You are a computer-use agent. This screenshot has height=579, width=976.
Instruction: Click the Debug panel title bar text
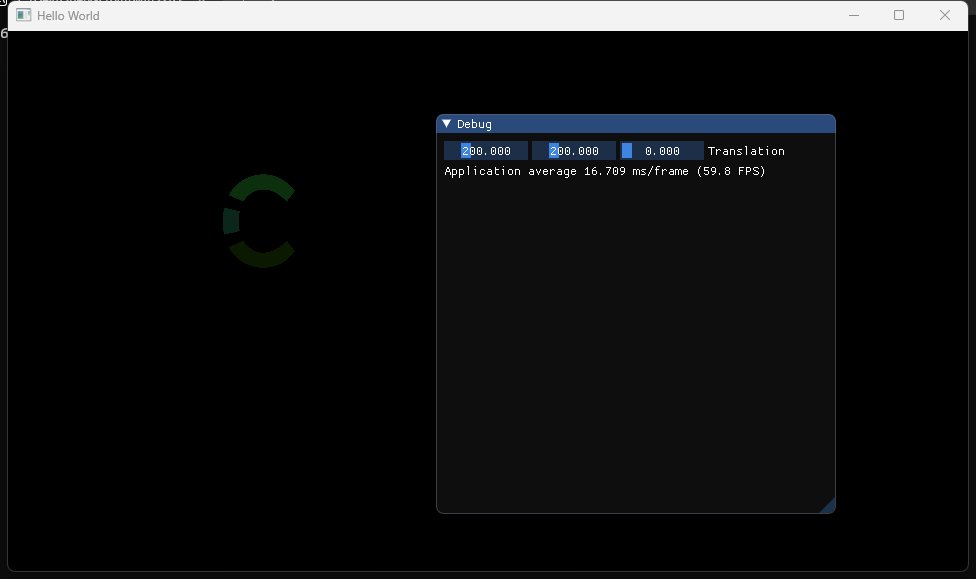coord(474,124)
